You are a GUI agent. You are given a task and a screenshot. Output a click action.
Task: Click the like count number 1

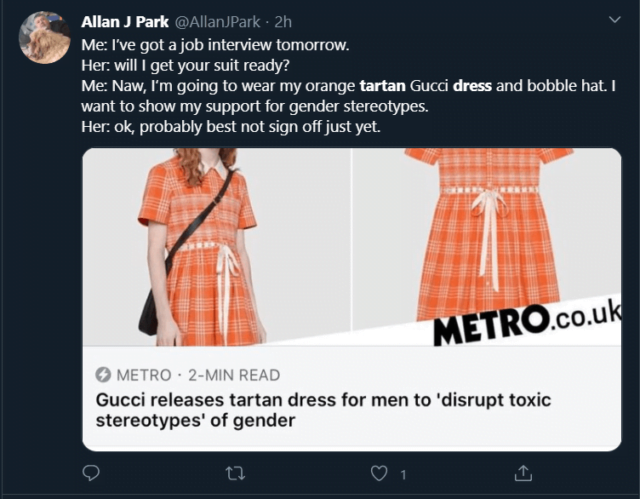click(403, 473)
